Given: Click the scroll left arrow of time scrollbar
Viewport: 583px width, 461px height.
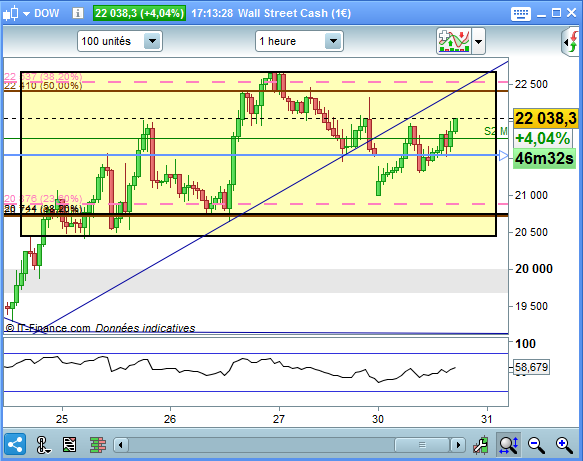Looking at the screenshot, I should click(120, 445).
